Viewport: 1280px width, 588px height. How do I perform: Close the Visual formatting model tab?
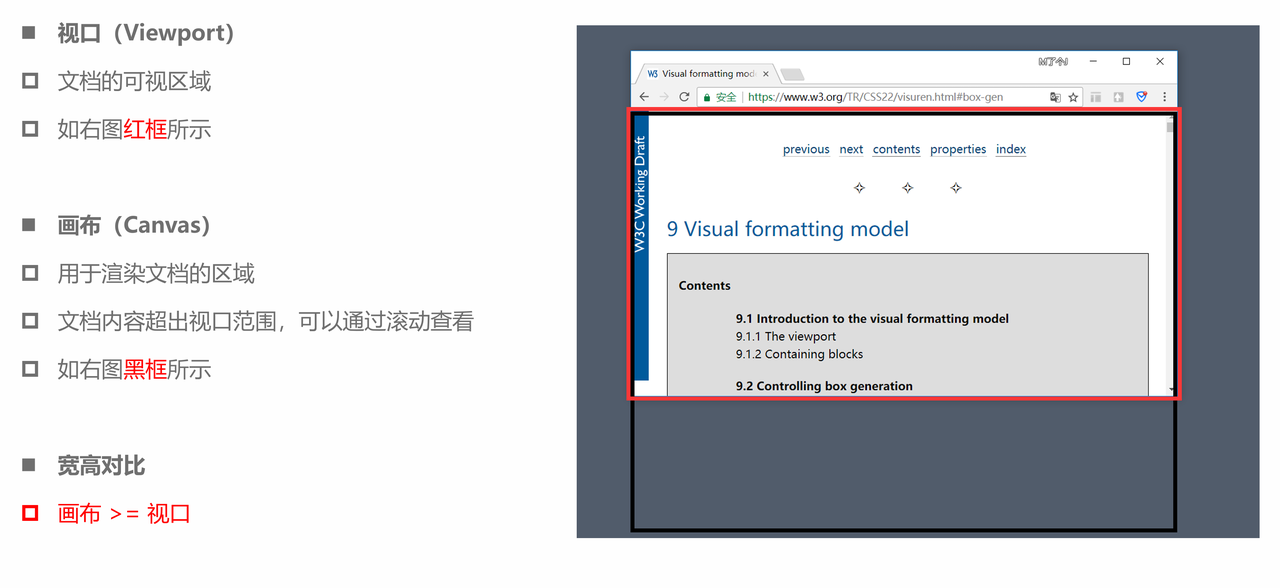point(767,74)
